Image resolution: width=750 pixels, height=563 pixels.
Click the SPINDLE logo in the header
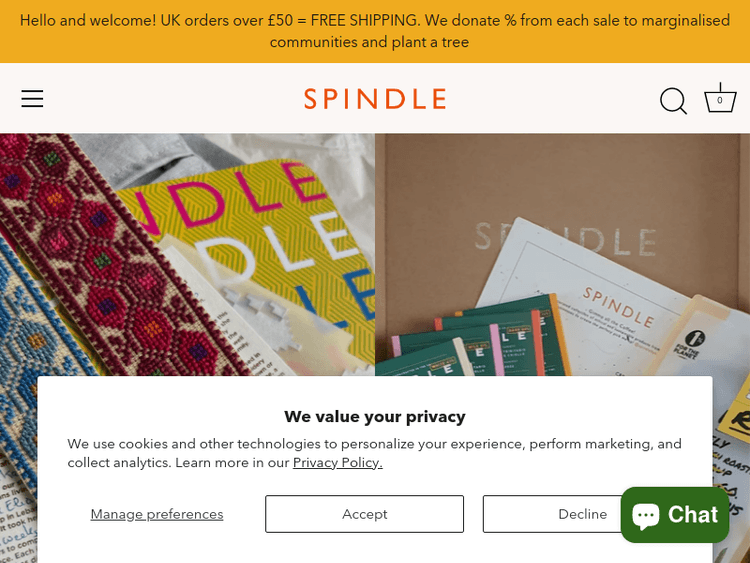[375, 99]
